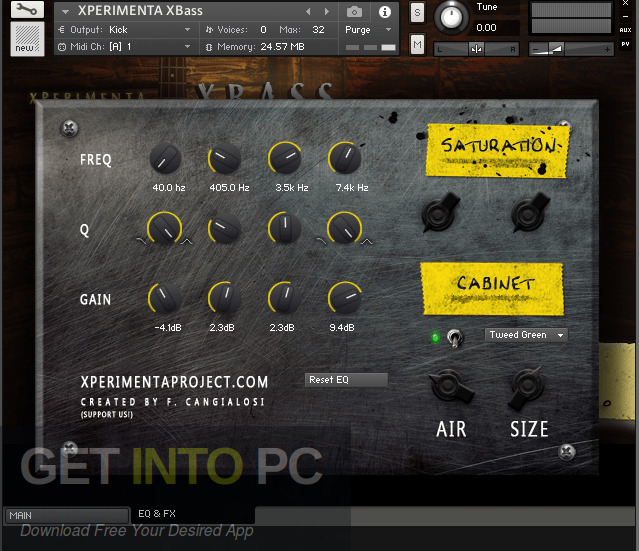Click the Cabinet yellow label

493,289
